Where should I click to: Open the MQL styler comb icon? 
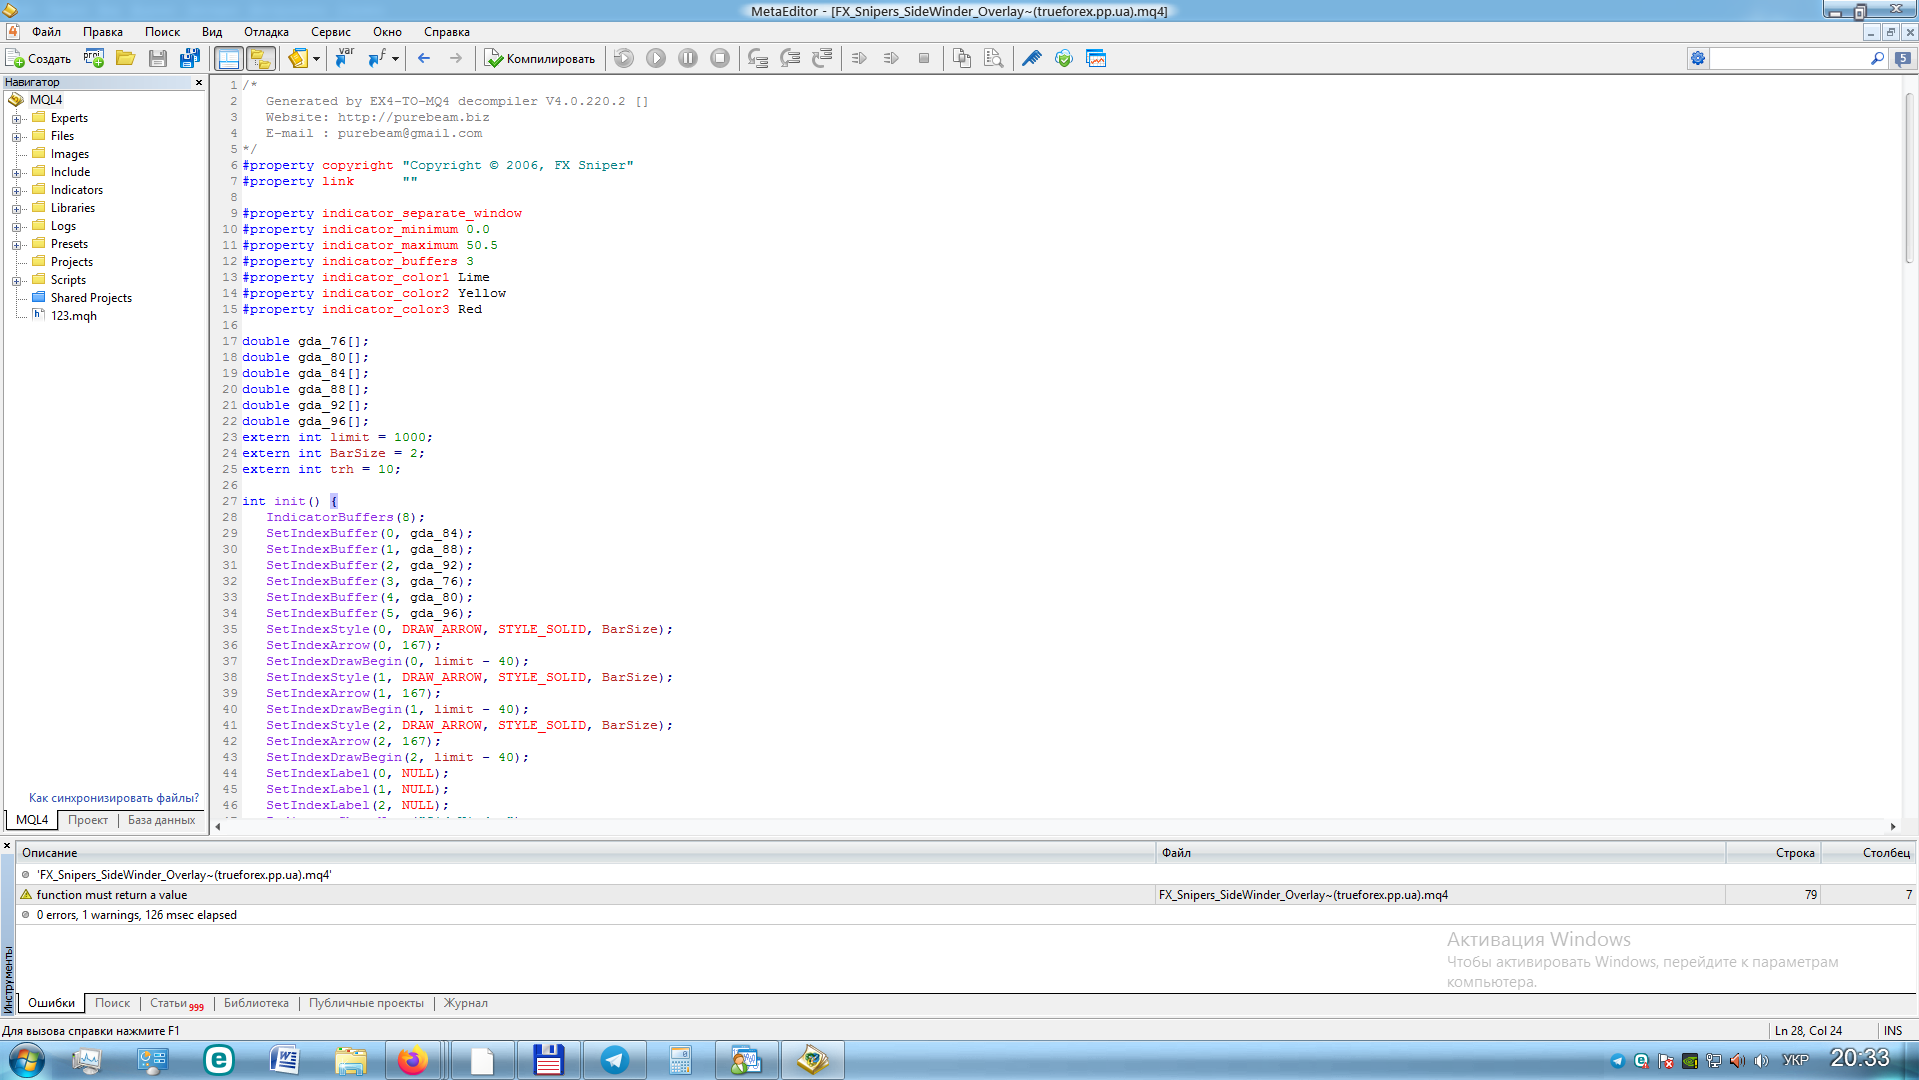tap(1031, 59)
